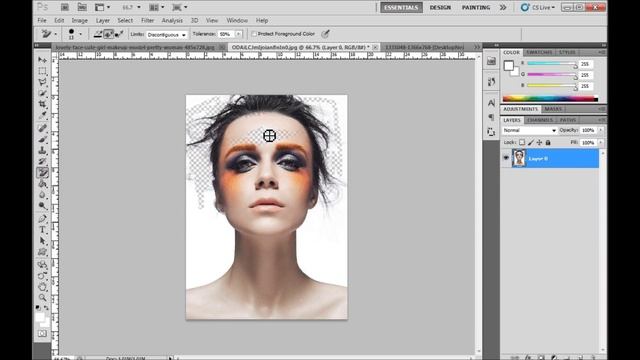Select the Zoom tool in toolbox
Image resolution: width=640 pixels, height=360 pixels.
pos(42,298)
